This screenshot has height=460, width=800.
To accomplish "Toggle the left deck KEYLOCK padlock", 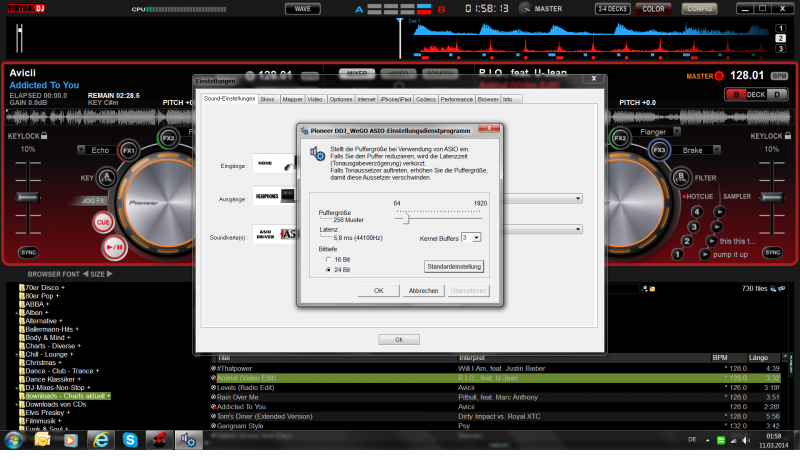I will [44, 136].
